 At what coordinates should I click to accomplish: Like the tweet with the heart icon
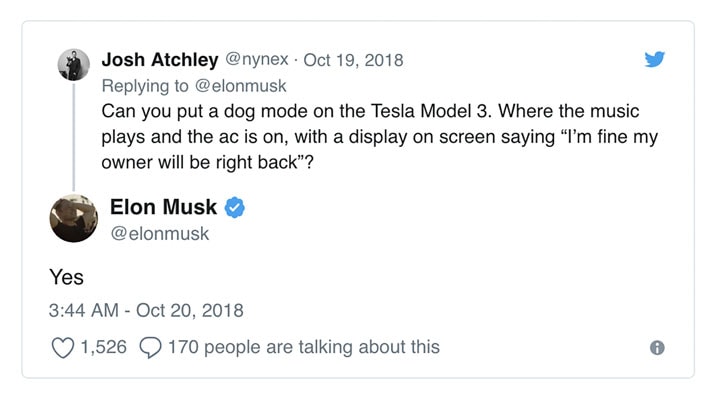point(62,347)
